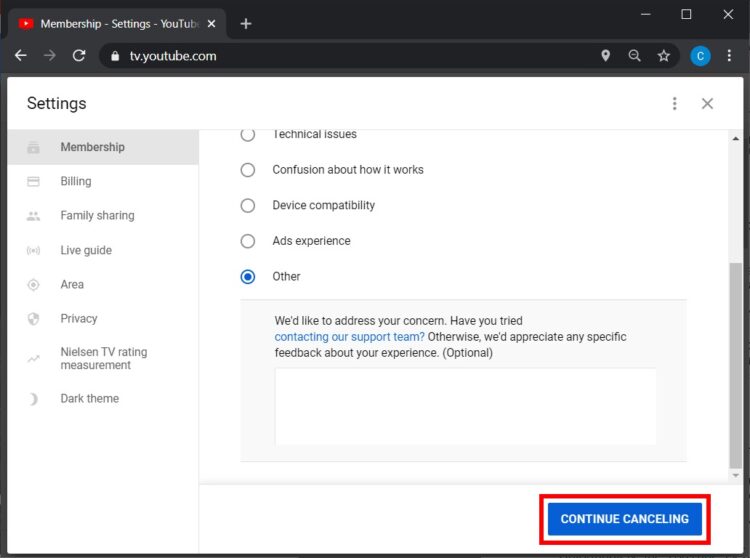This screenshot has height=558, width=750.
Task: Select Confusion about how it works option
Action: click(247, 170)
